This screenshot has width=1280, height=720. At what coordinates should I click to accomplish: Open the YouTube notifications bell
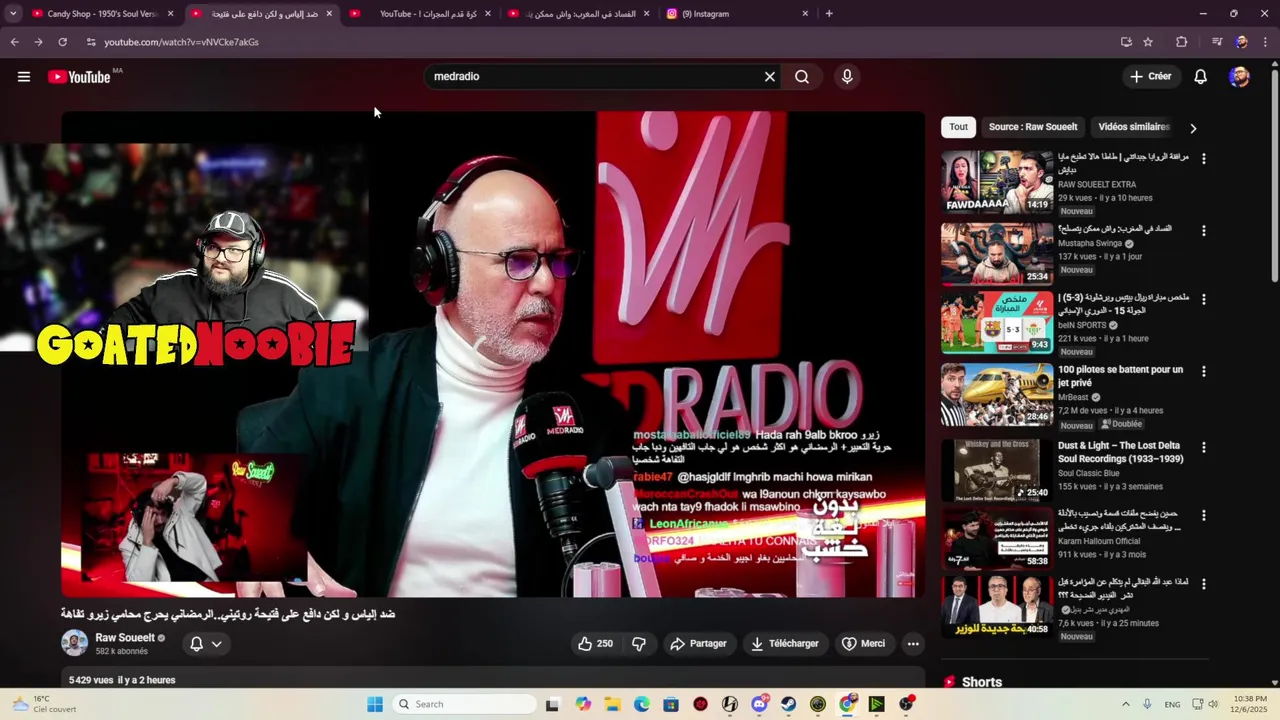tap(1201, 77)
